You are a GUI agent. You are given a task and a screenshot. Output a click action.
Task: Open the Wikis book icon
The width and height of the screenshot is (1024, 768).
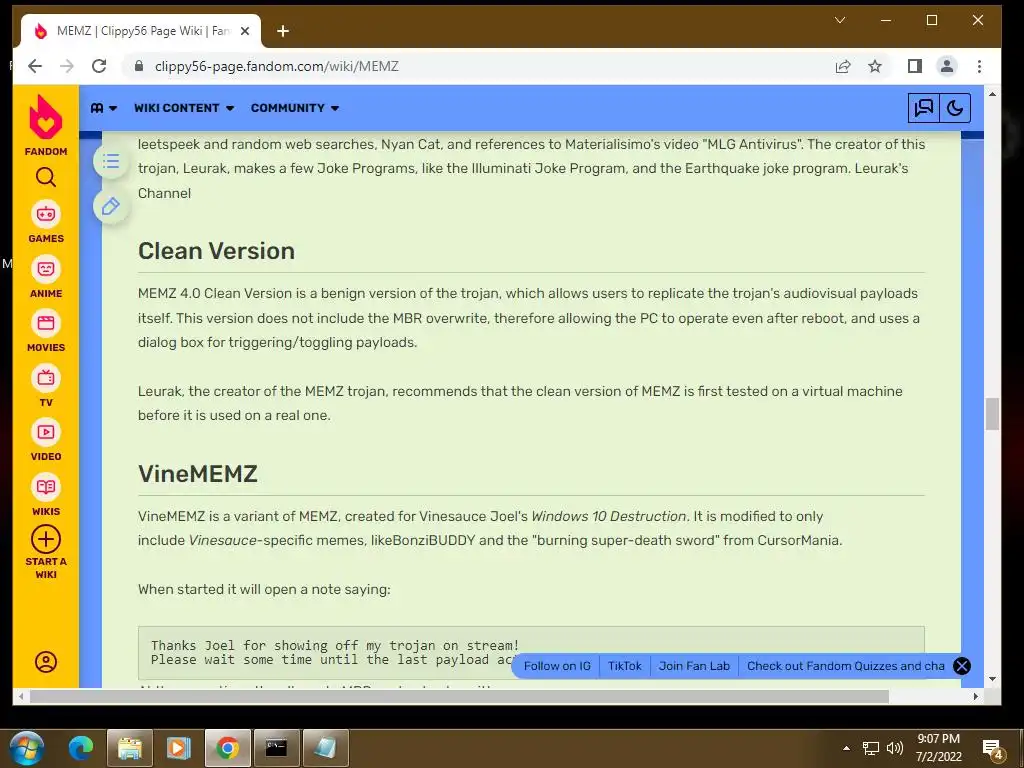46,487
